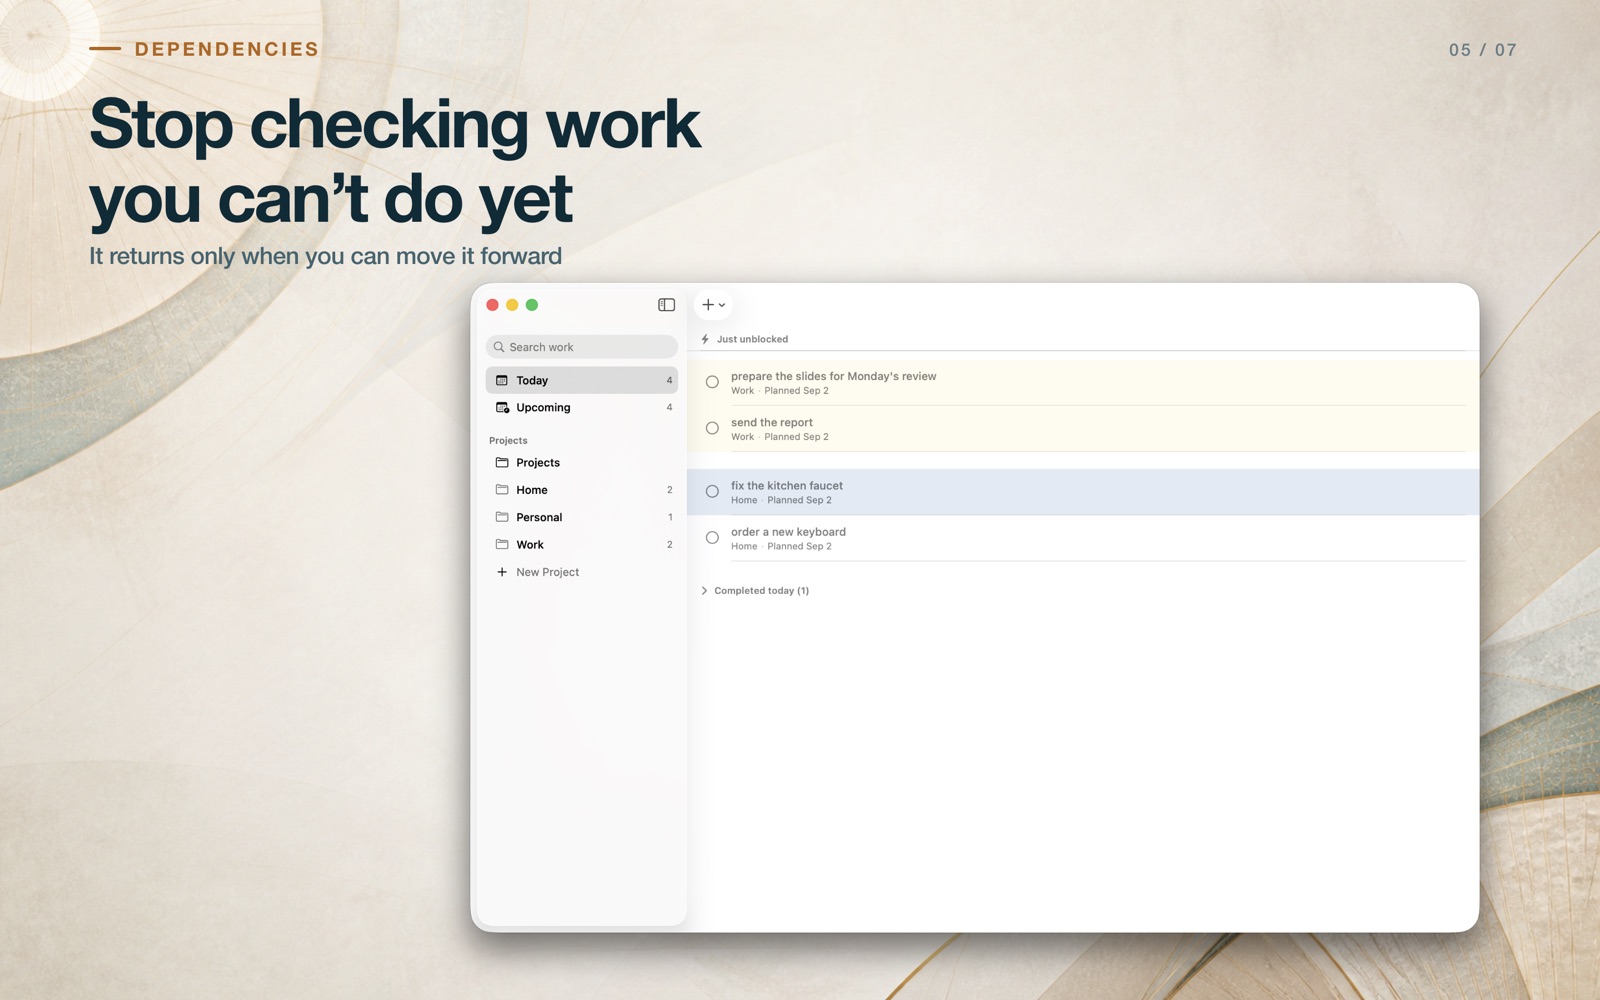This screenshot has height=1000, width=1600.
Task: Click the Home folder icon
Action: [502, 490]
